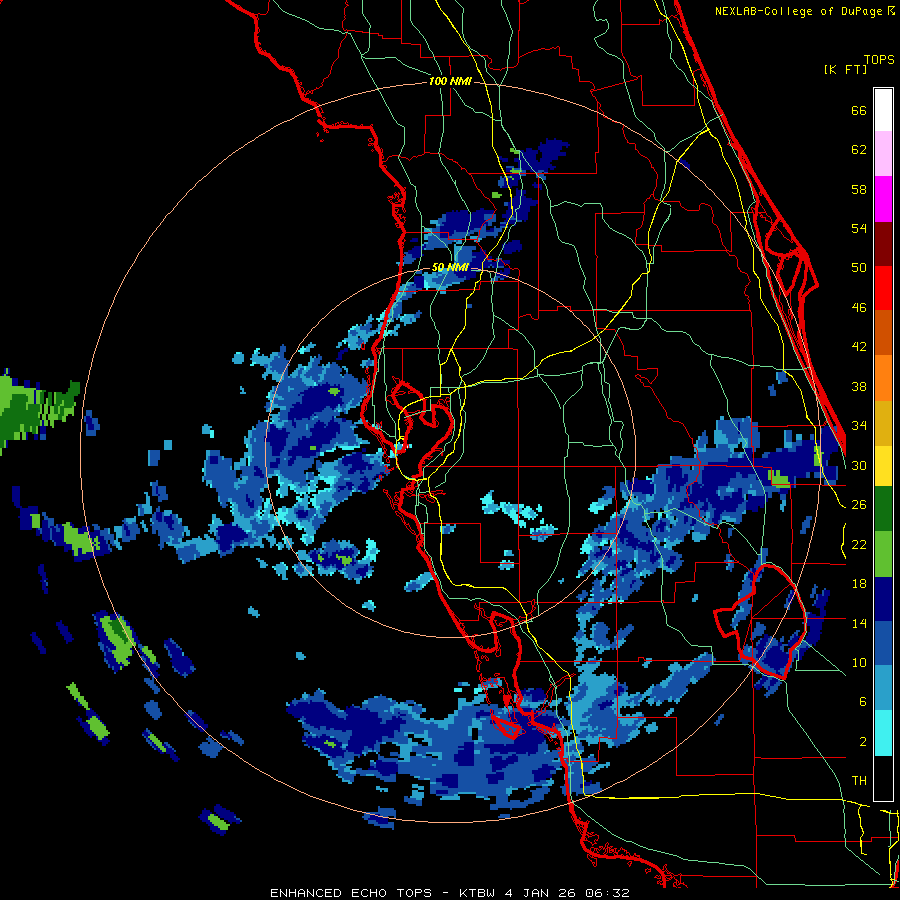Click the "54" legend value

coord(859,228)
